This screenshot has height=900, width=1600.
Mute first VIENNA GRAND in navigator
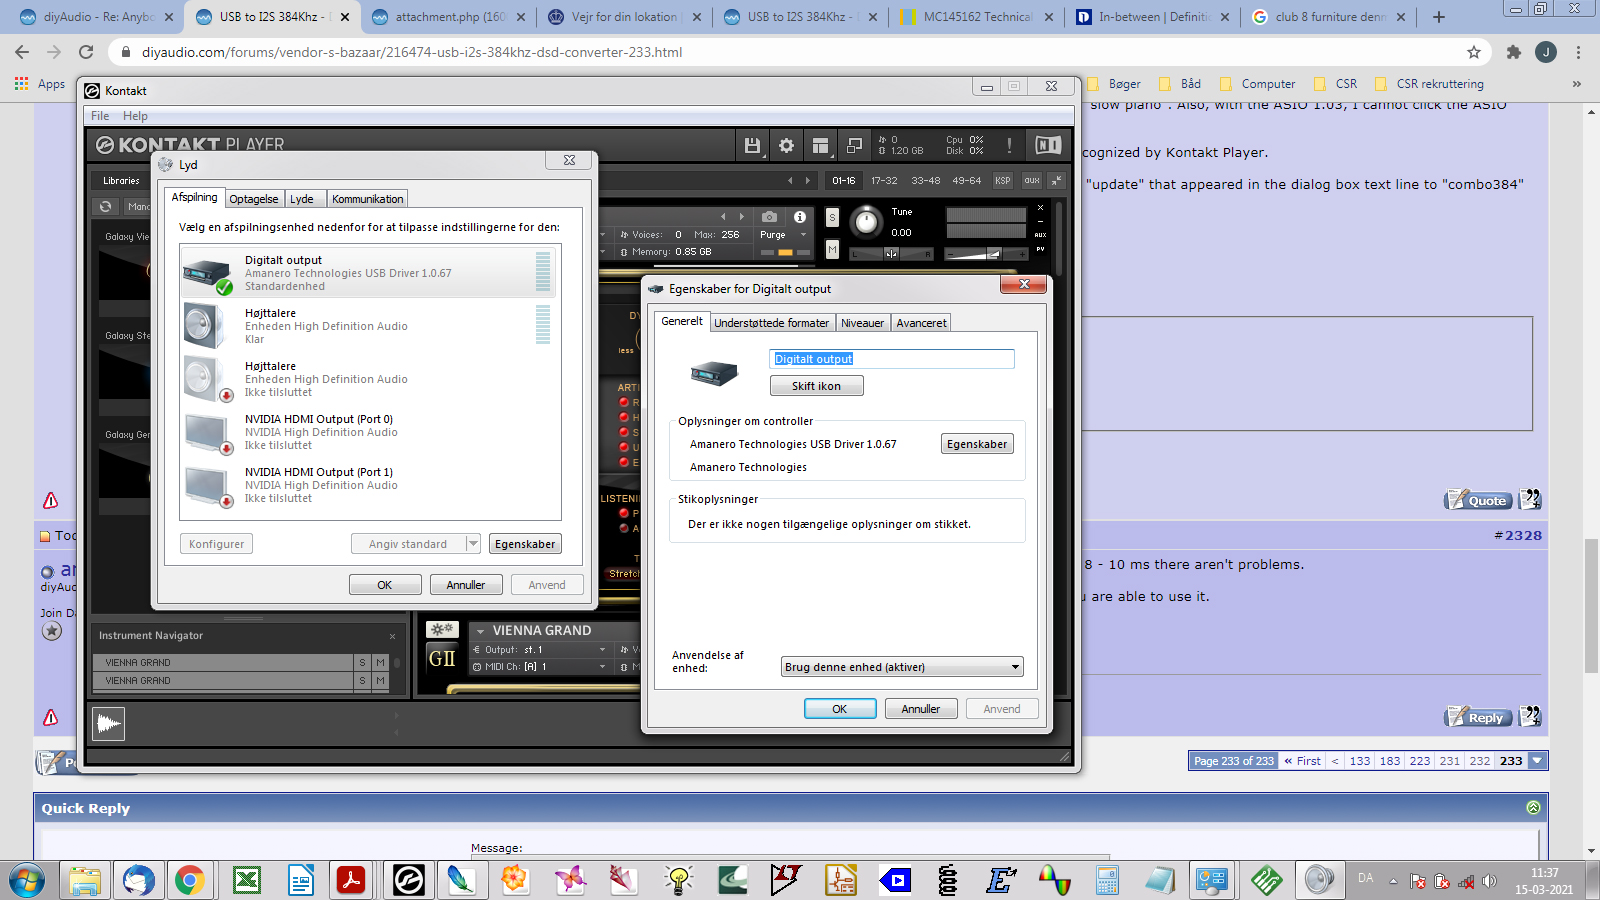click(380, 663)
